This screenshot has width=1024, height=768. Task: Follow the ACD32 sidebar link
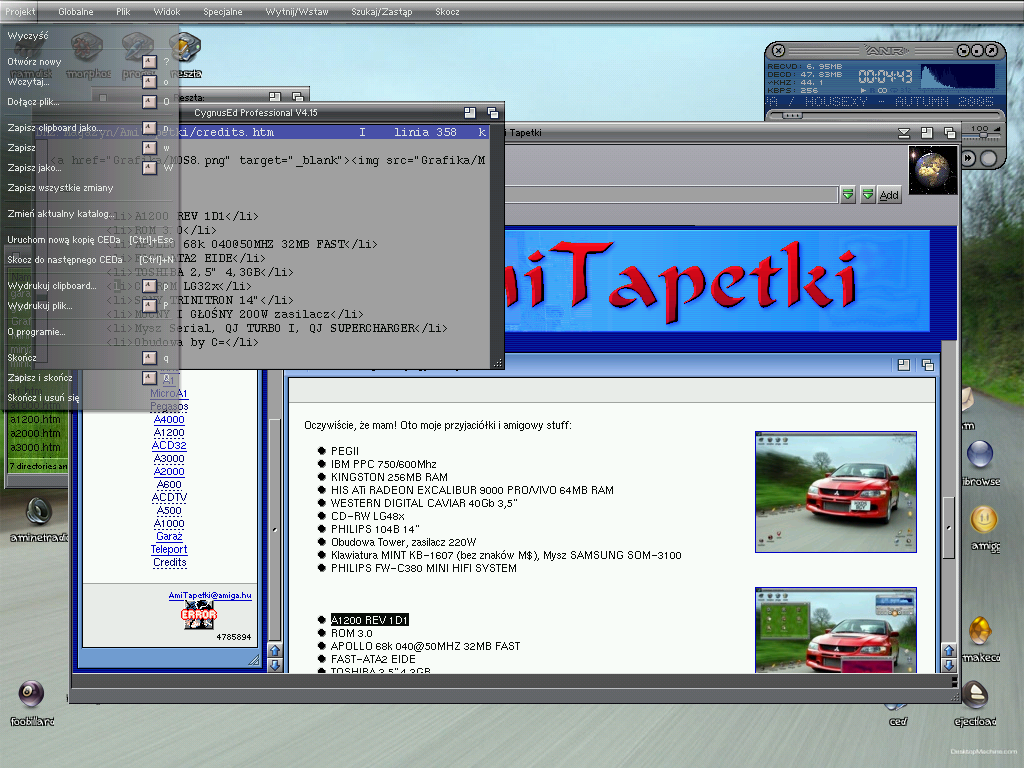click(x=169, y=445)
